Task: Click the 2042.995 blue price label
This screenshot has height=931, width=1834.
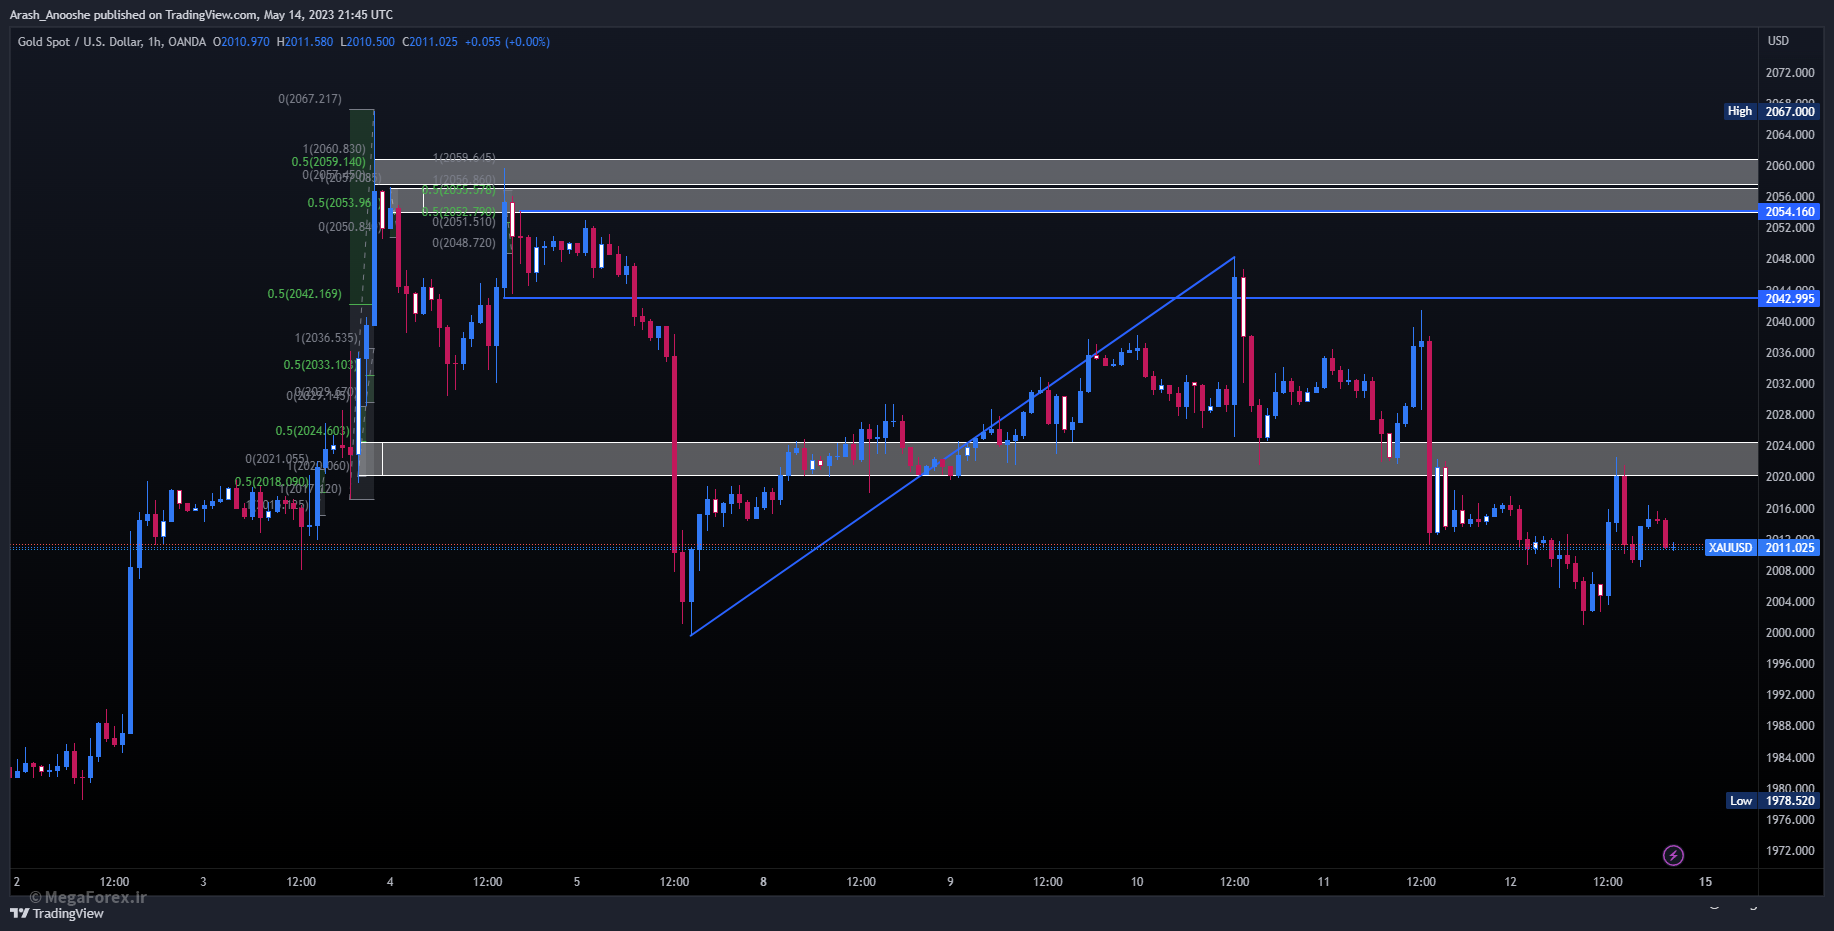Action: 1789,299
